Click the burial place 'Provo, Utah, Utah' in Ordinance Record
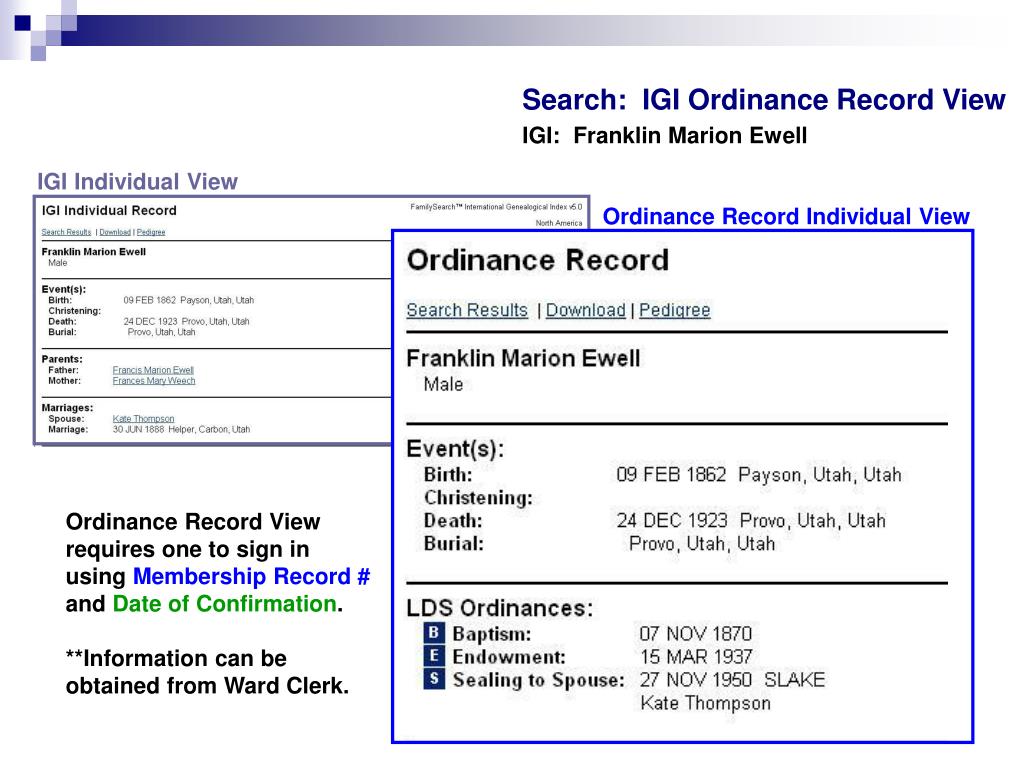The height and width of the screenshot is (768, 1024). 702,543
